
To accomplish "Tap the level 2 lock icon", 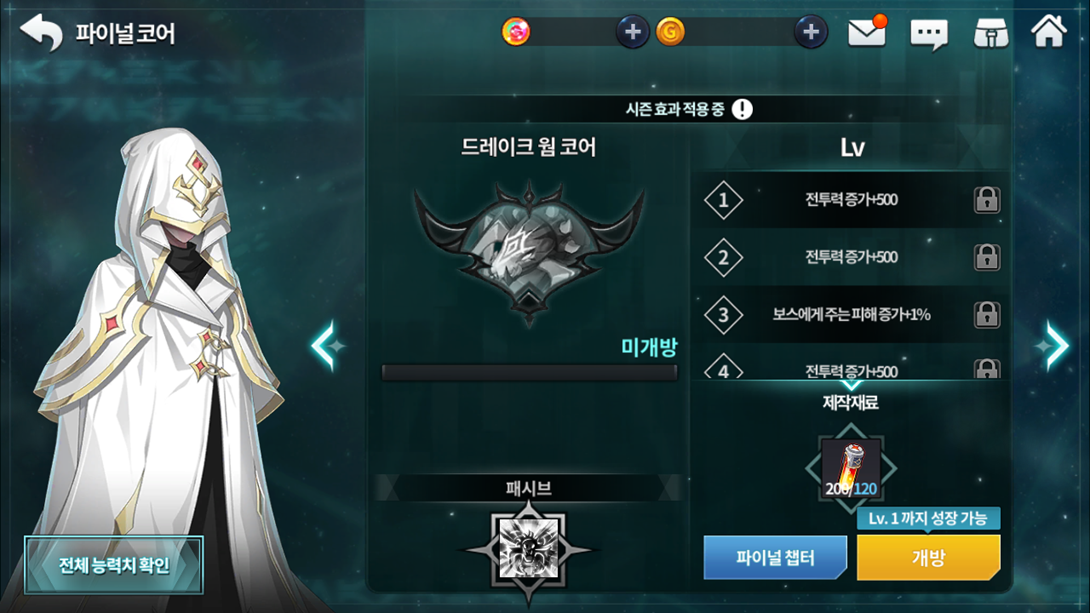I will point(986,257).
